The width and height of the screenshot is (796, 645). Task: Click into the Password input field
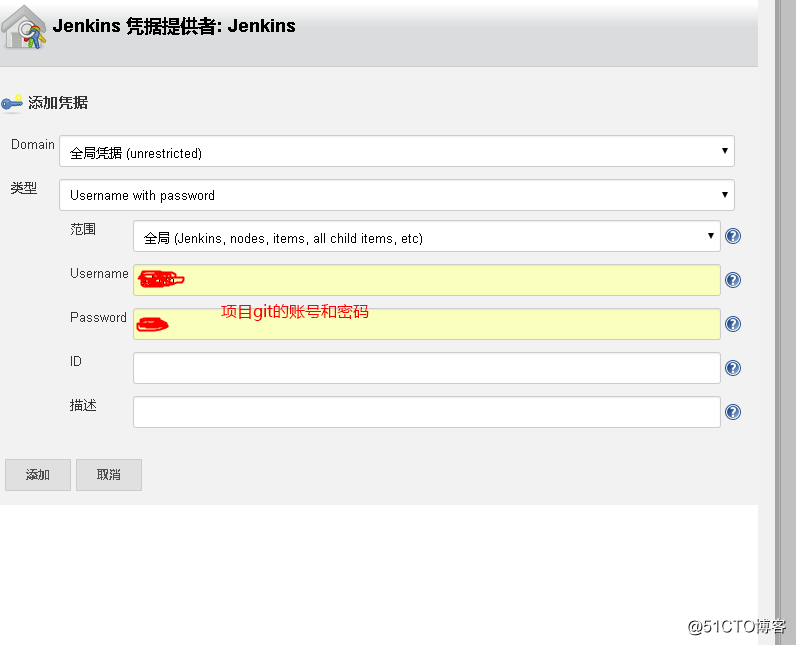click(x=426, y=324)
